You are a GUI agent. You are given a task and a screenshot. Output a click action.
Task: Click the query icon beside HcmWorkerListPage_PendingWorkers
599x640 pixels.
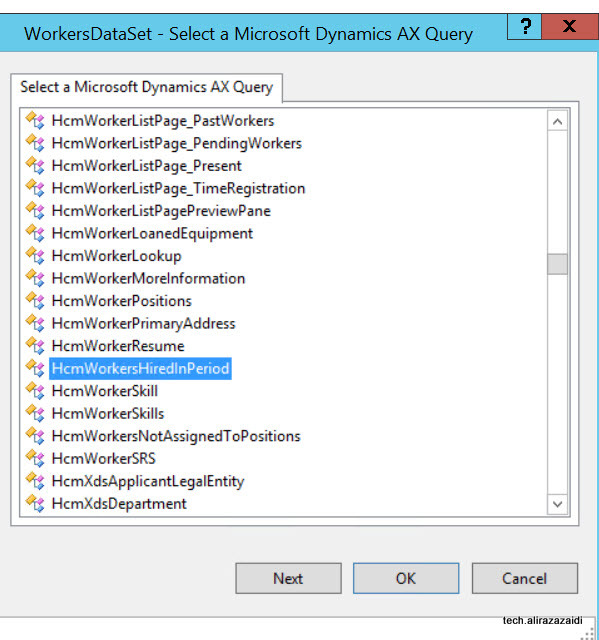point(35,143)
